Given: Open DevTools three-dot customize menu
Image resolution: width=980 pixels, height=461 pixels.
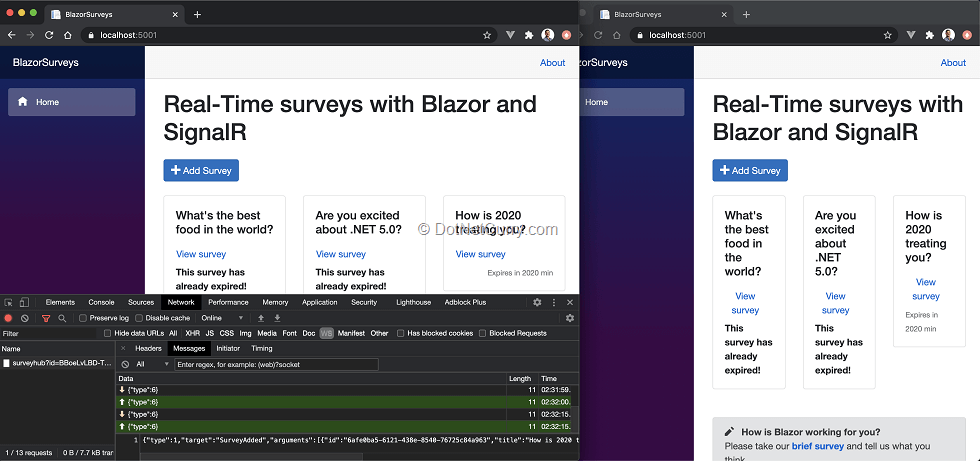Looking at the screenshot, I should [554, 302].
